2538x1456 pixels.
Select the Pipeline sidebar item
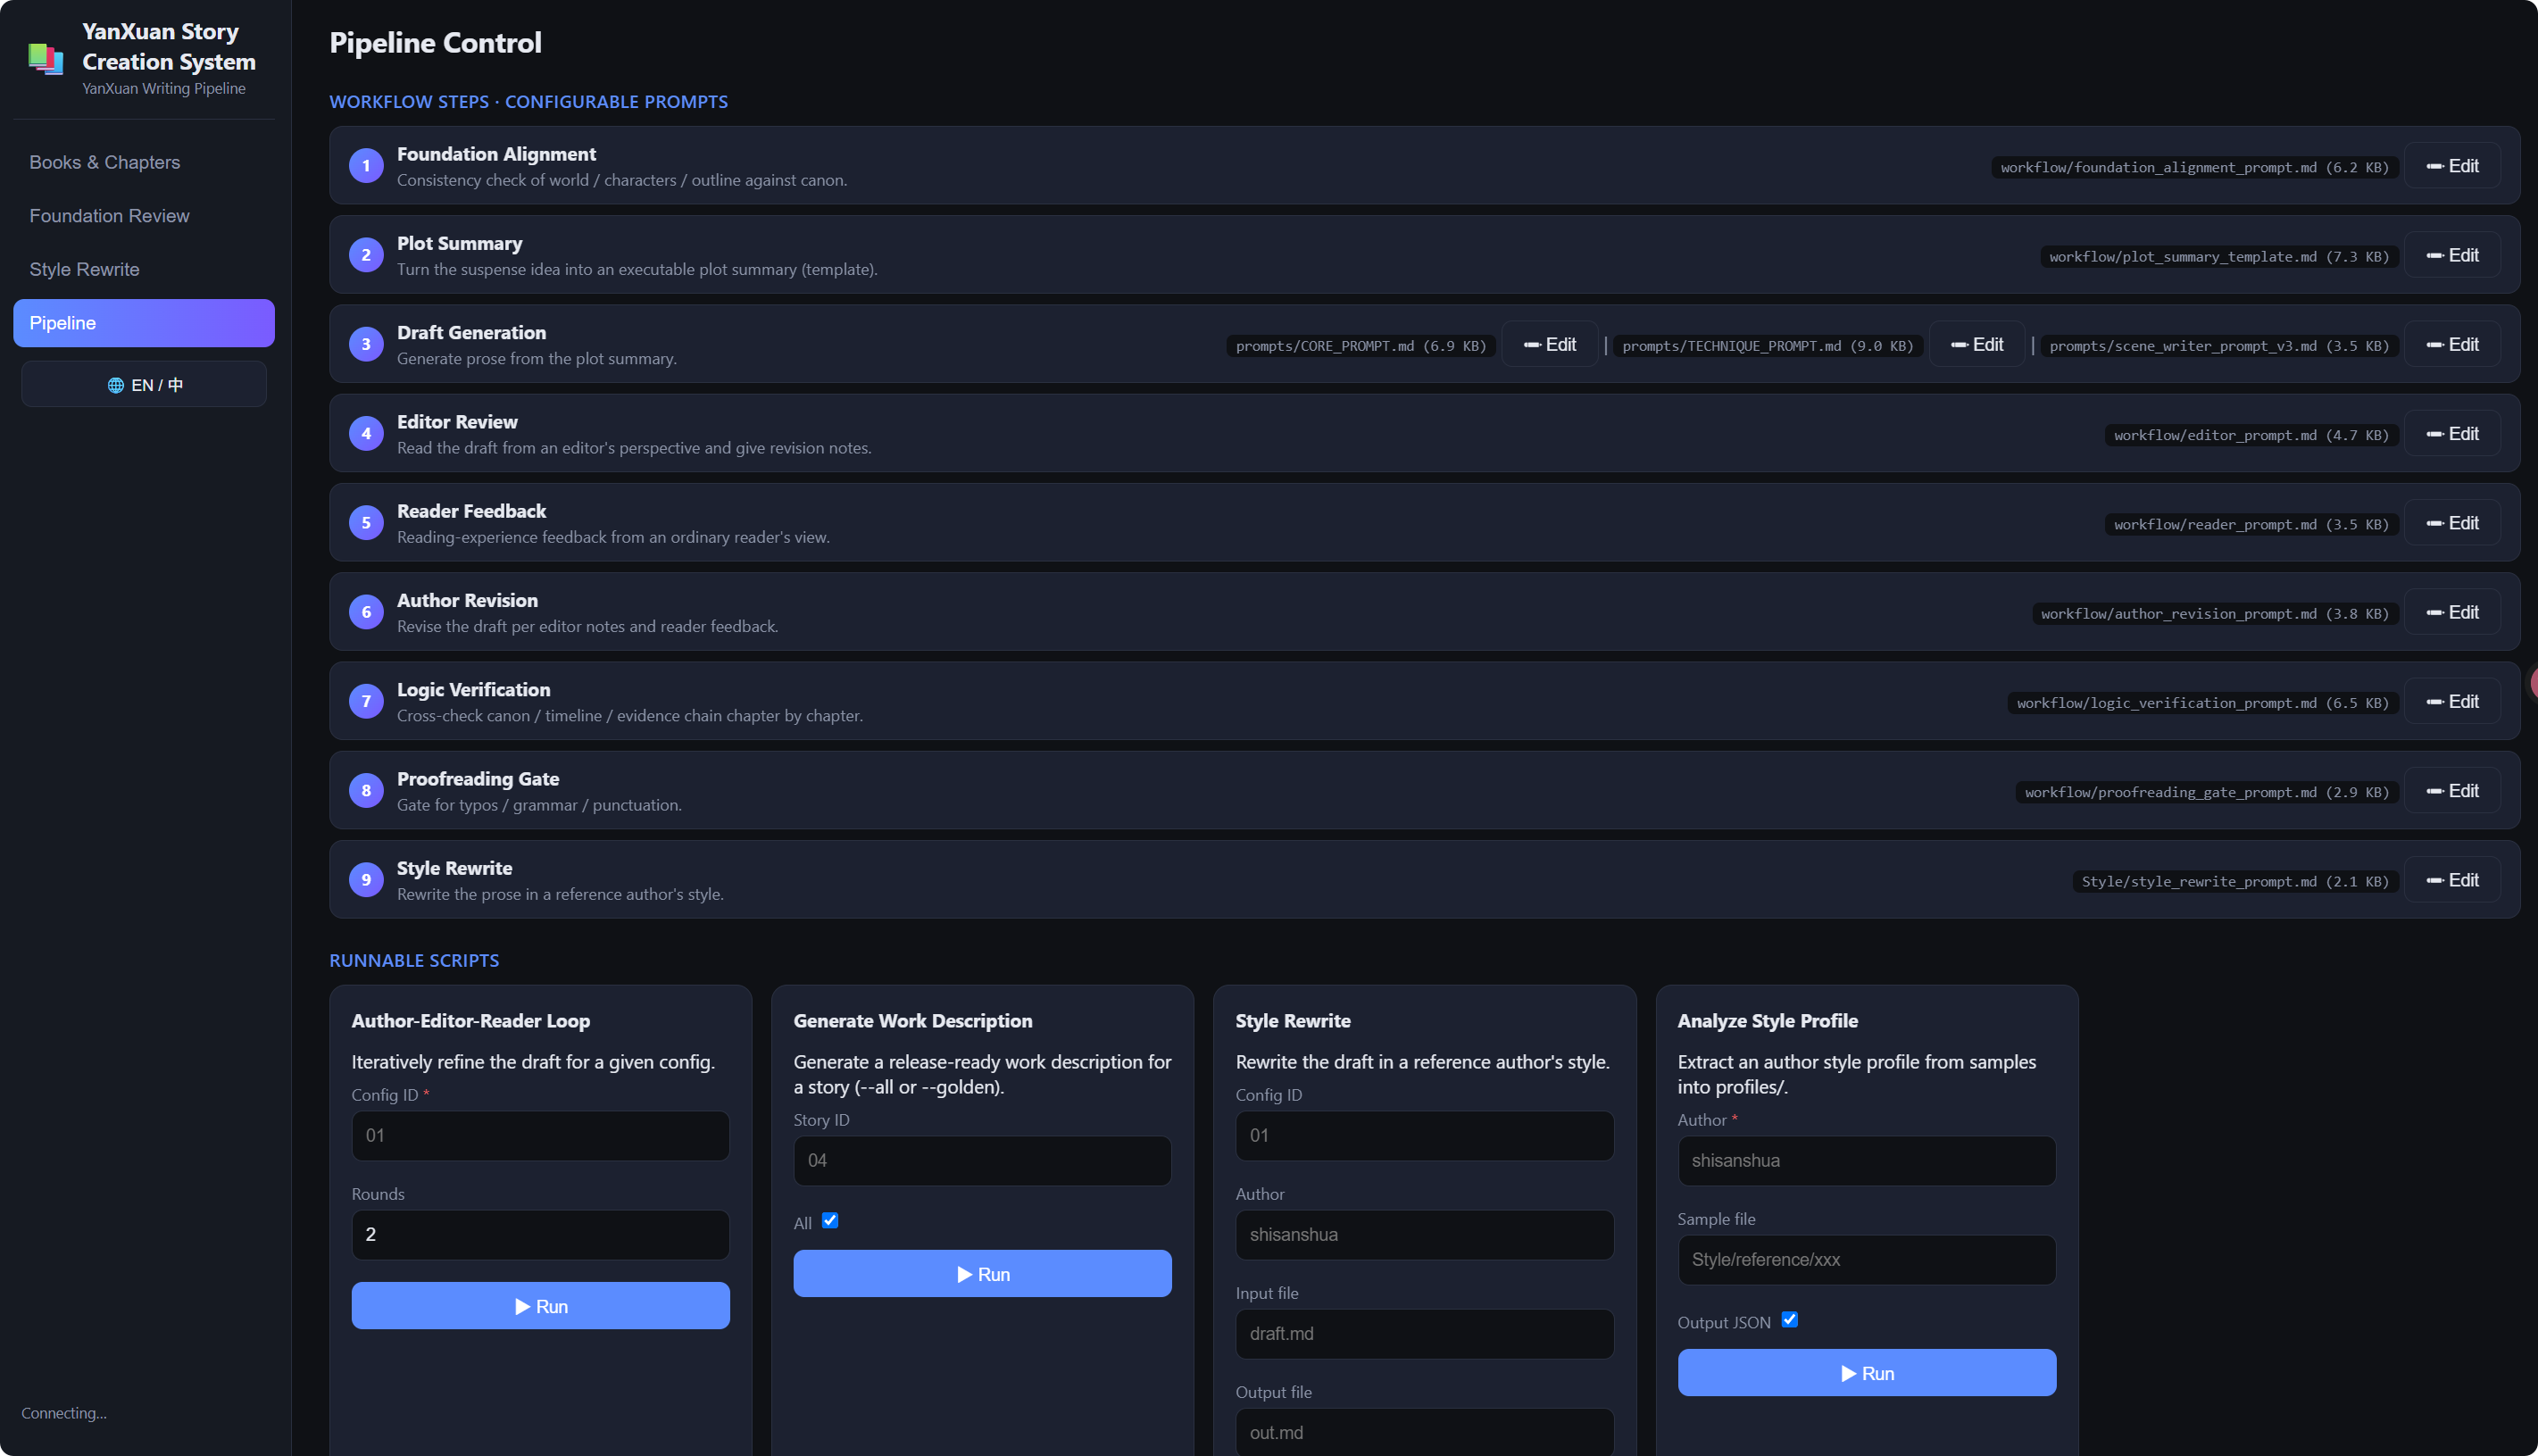pyautogui.click(x=144, y=323)
